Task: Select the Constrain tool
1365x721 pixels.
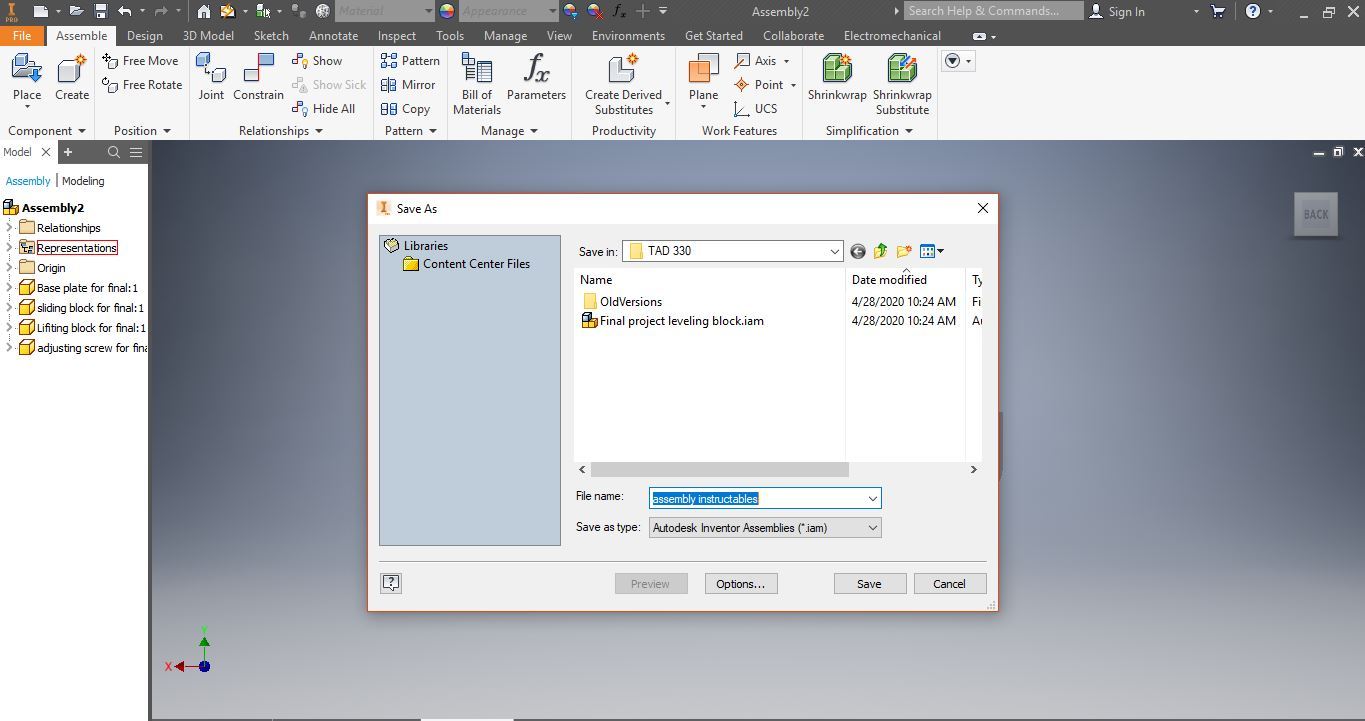Action: coord(258,79)
